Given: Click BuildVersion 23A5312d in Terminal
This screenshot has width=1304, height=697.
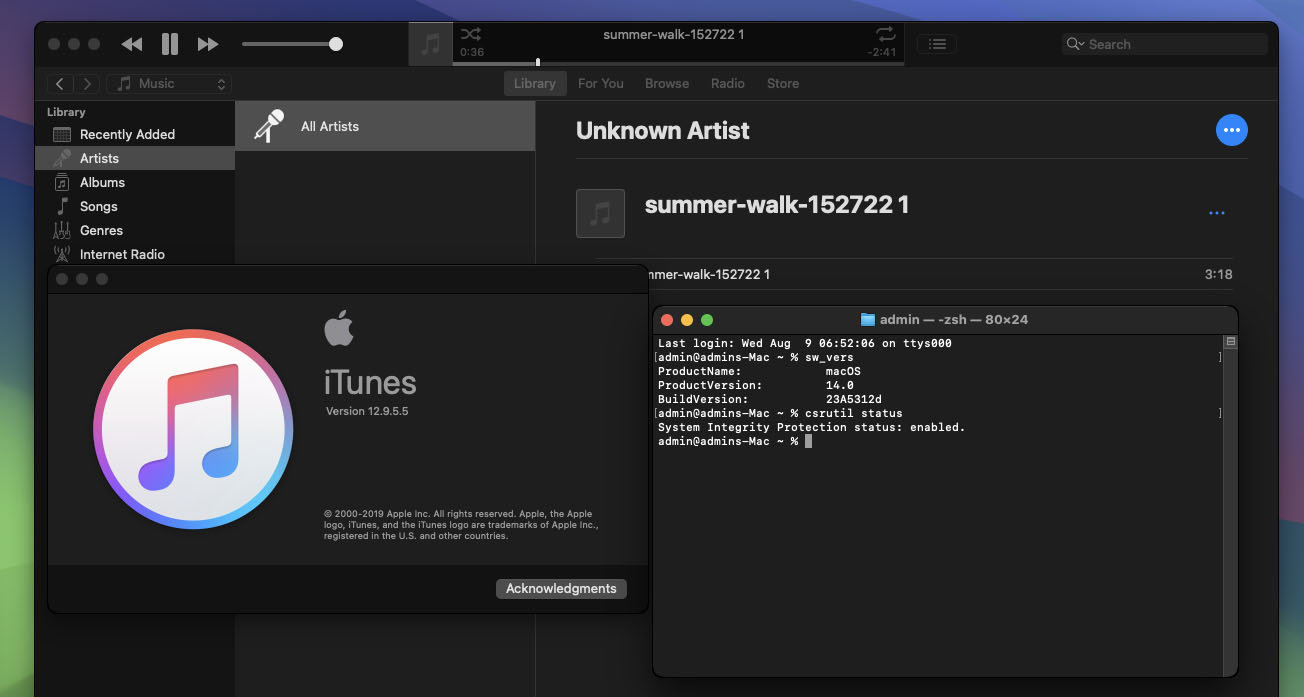Looking at the screenshot, I should pos(770,399).
